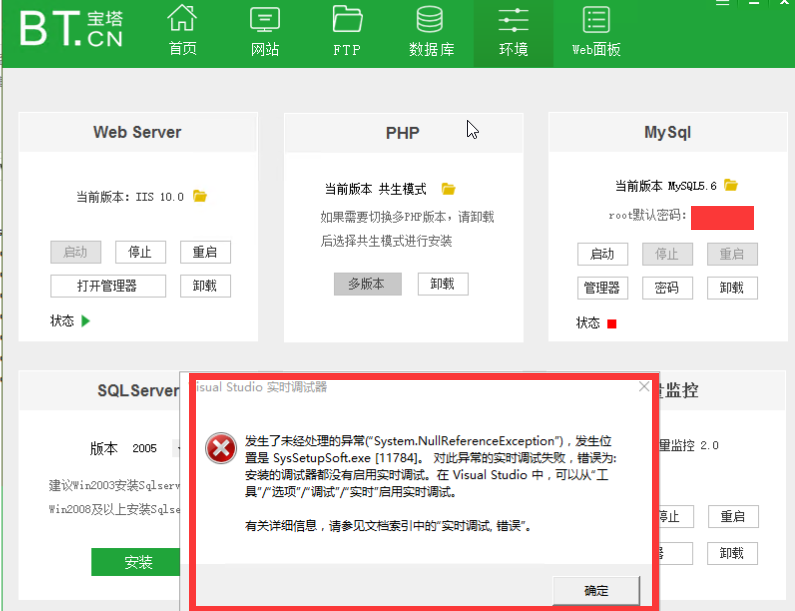This screenshot has height=611, width=795.
Task: Click the 'SQLServer' panel heading
Action: click(138, 390)
